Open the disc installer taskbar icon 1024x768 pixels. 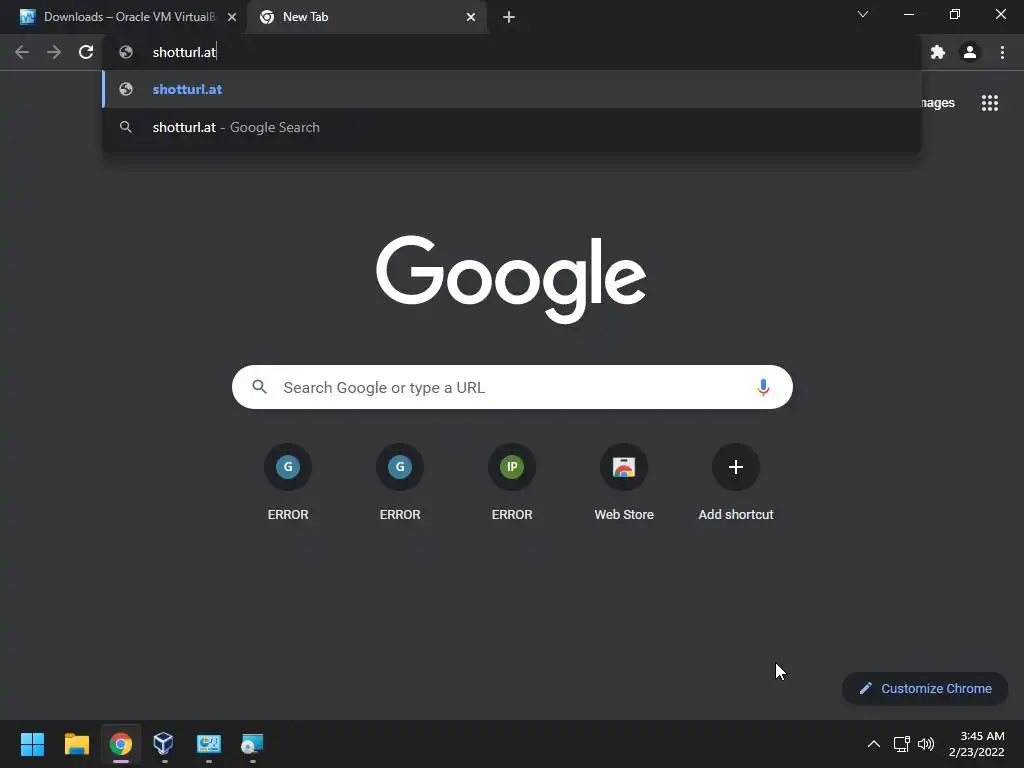point(252,744)
